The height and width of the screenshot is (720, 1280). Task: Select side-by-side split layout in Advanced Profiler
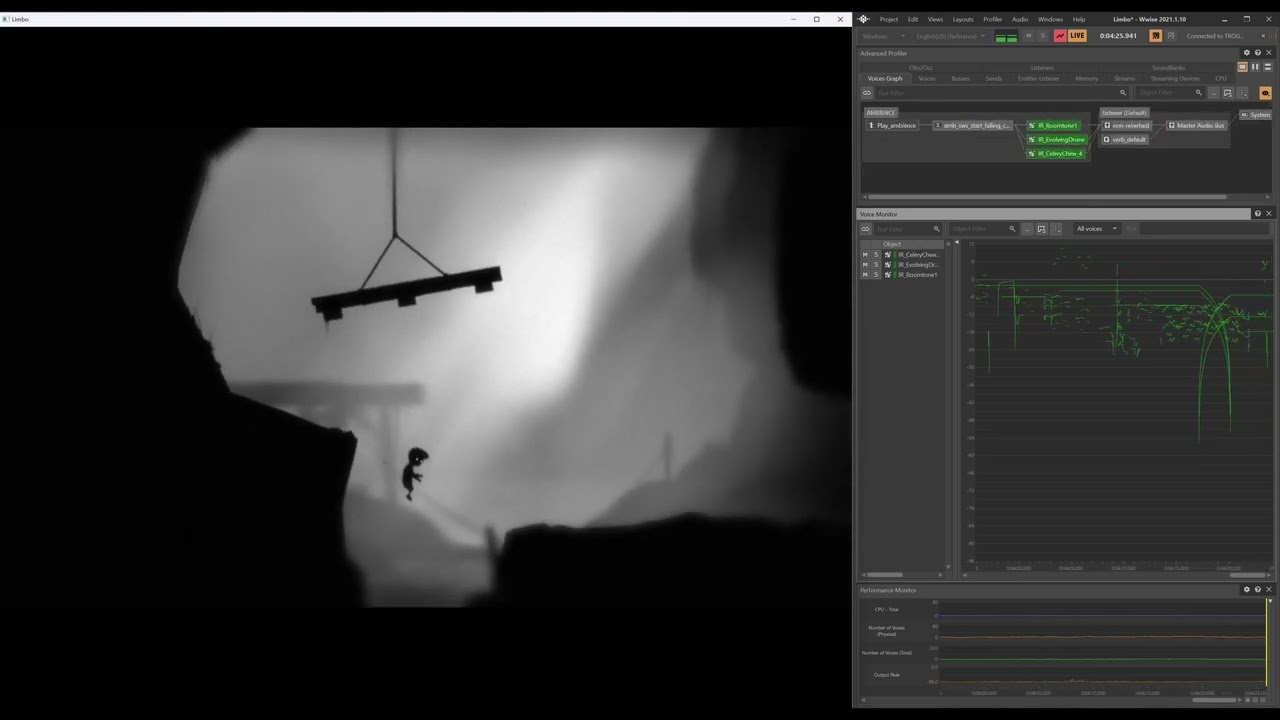coord(1255,67)
